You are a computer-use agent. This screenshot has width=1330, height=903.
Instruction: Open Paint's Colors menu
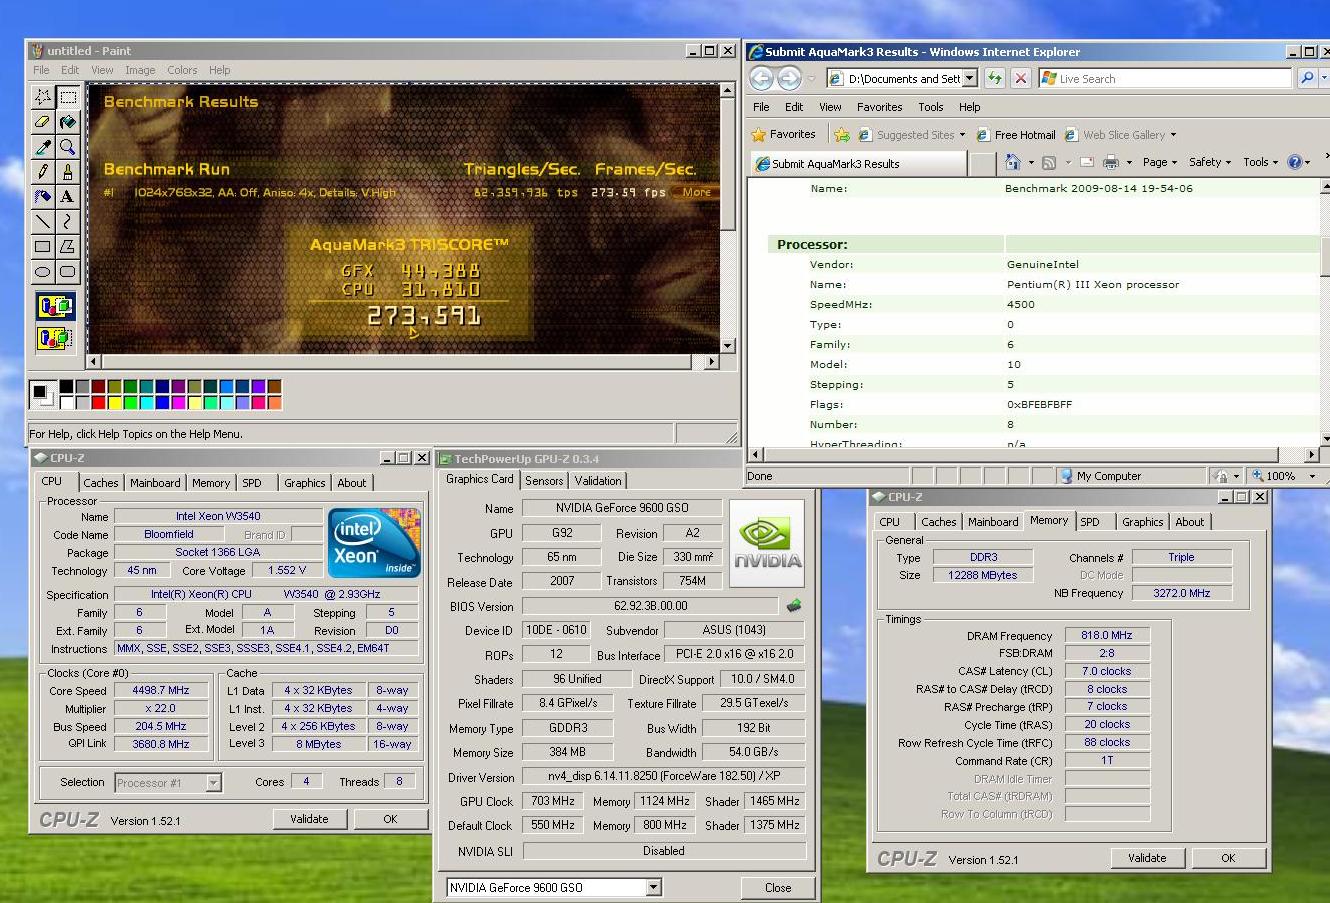pyautogui.click(x=182, y=70)
